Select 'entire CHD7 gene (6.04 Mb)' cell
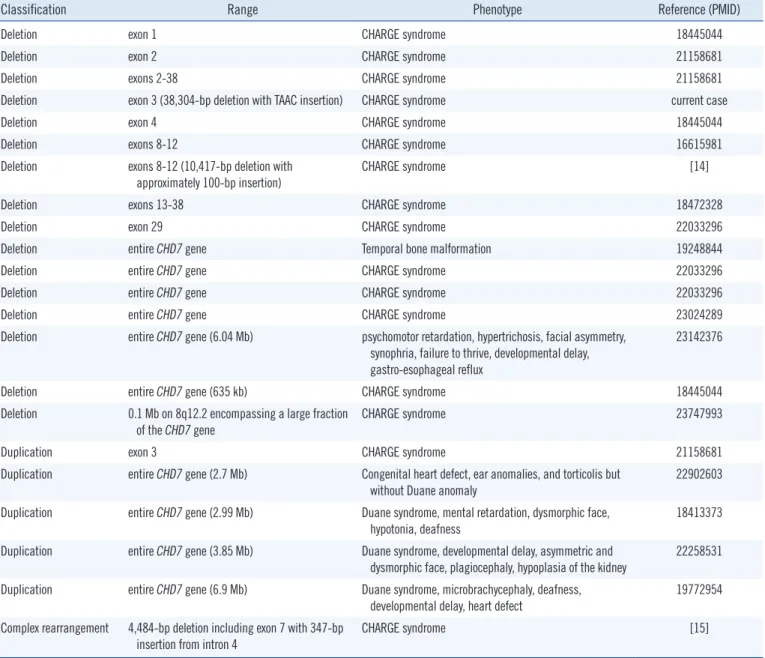The width and height of the screenshot is (765, 658). click(x=190, y=337)
